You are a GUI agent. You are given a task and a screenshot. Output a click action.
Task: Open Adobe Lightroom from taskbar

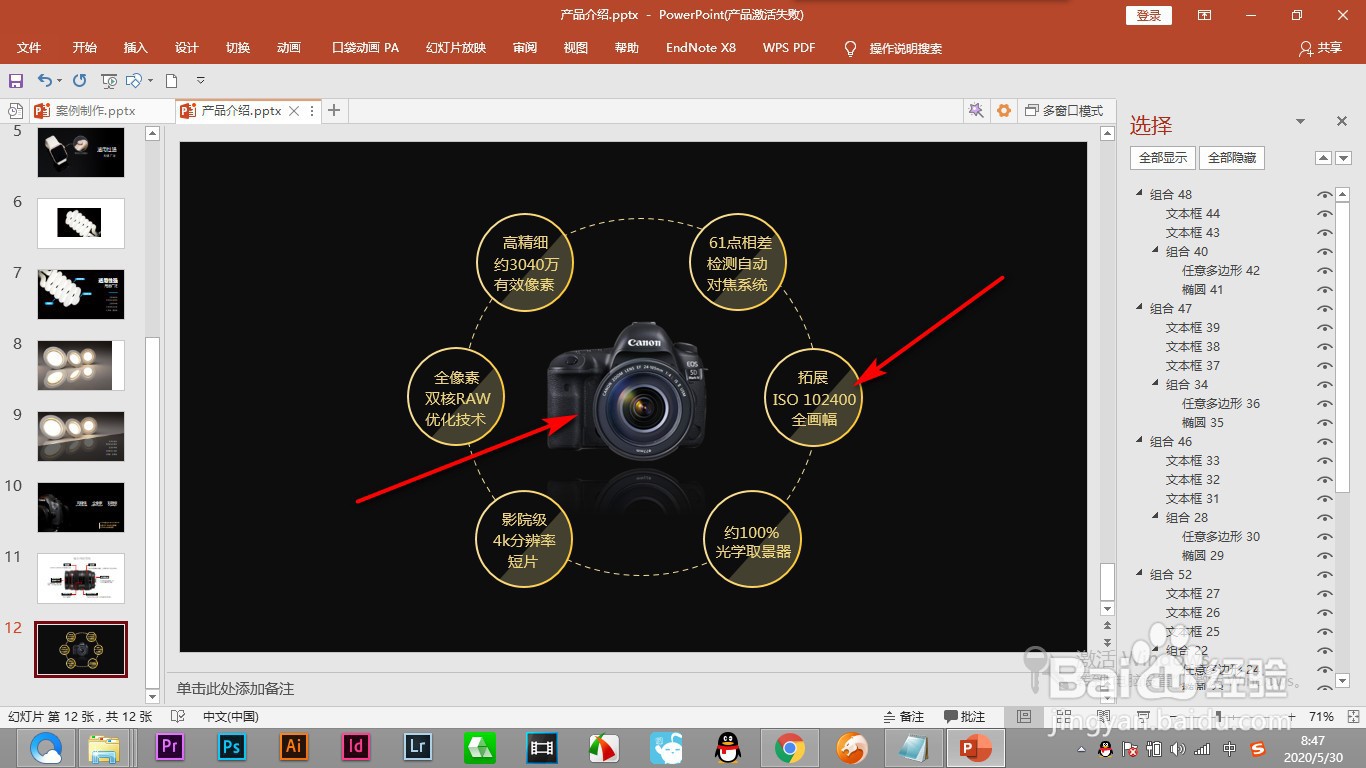pos(418,746)
